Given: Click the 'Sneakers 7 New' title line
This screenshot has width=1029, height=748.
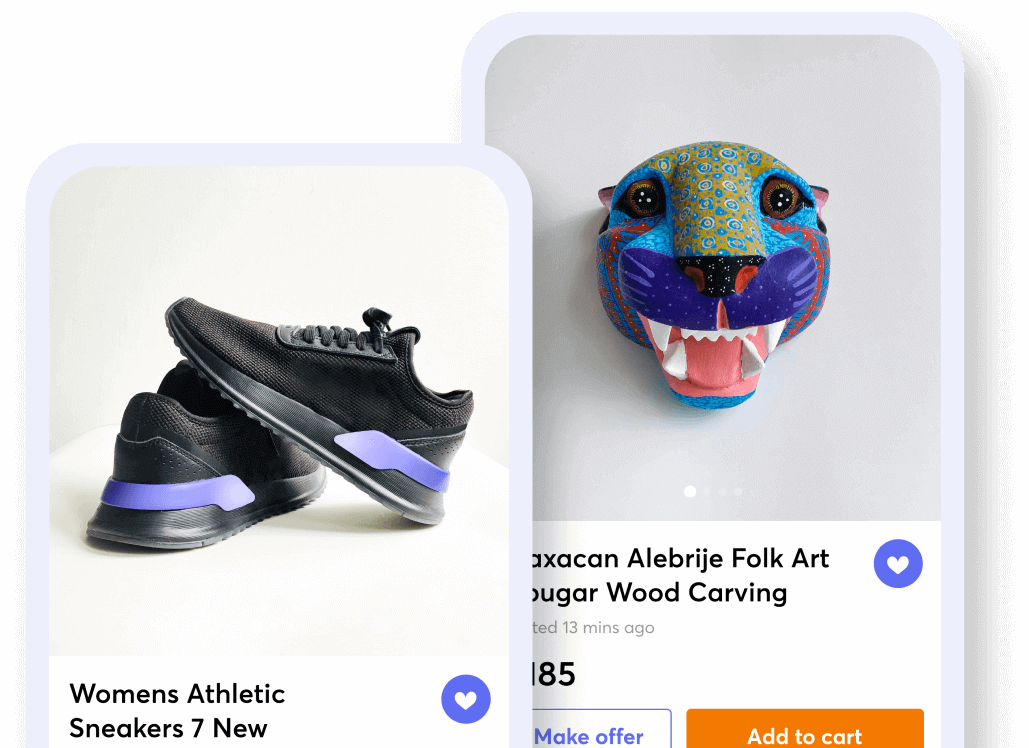Looking at the screenshot, I should pos(168,728).
